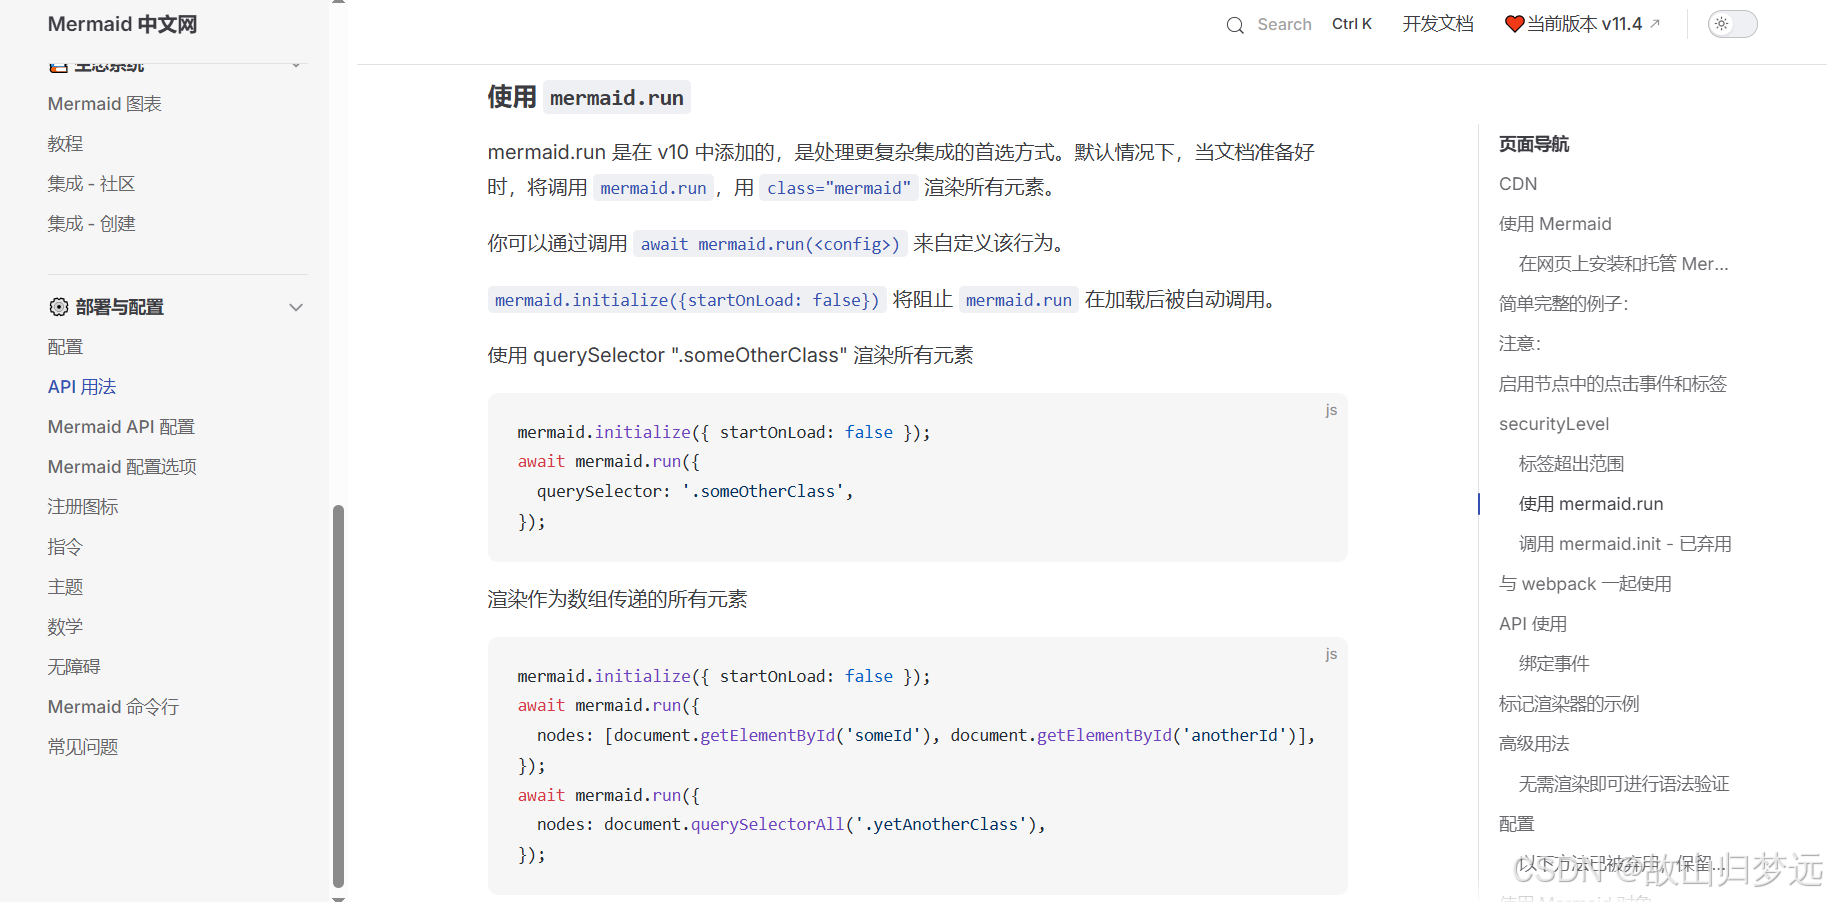Jump to 标签超出范围 outline entry
Viewport: 1827px width, 902px height.
1571,464
